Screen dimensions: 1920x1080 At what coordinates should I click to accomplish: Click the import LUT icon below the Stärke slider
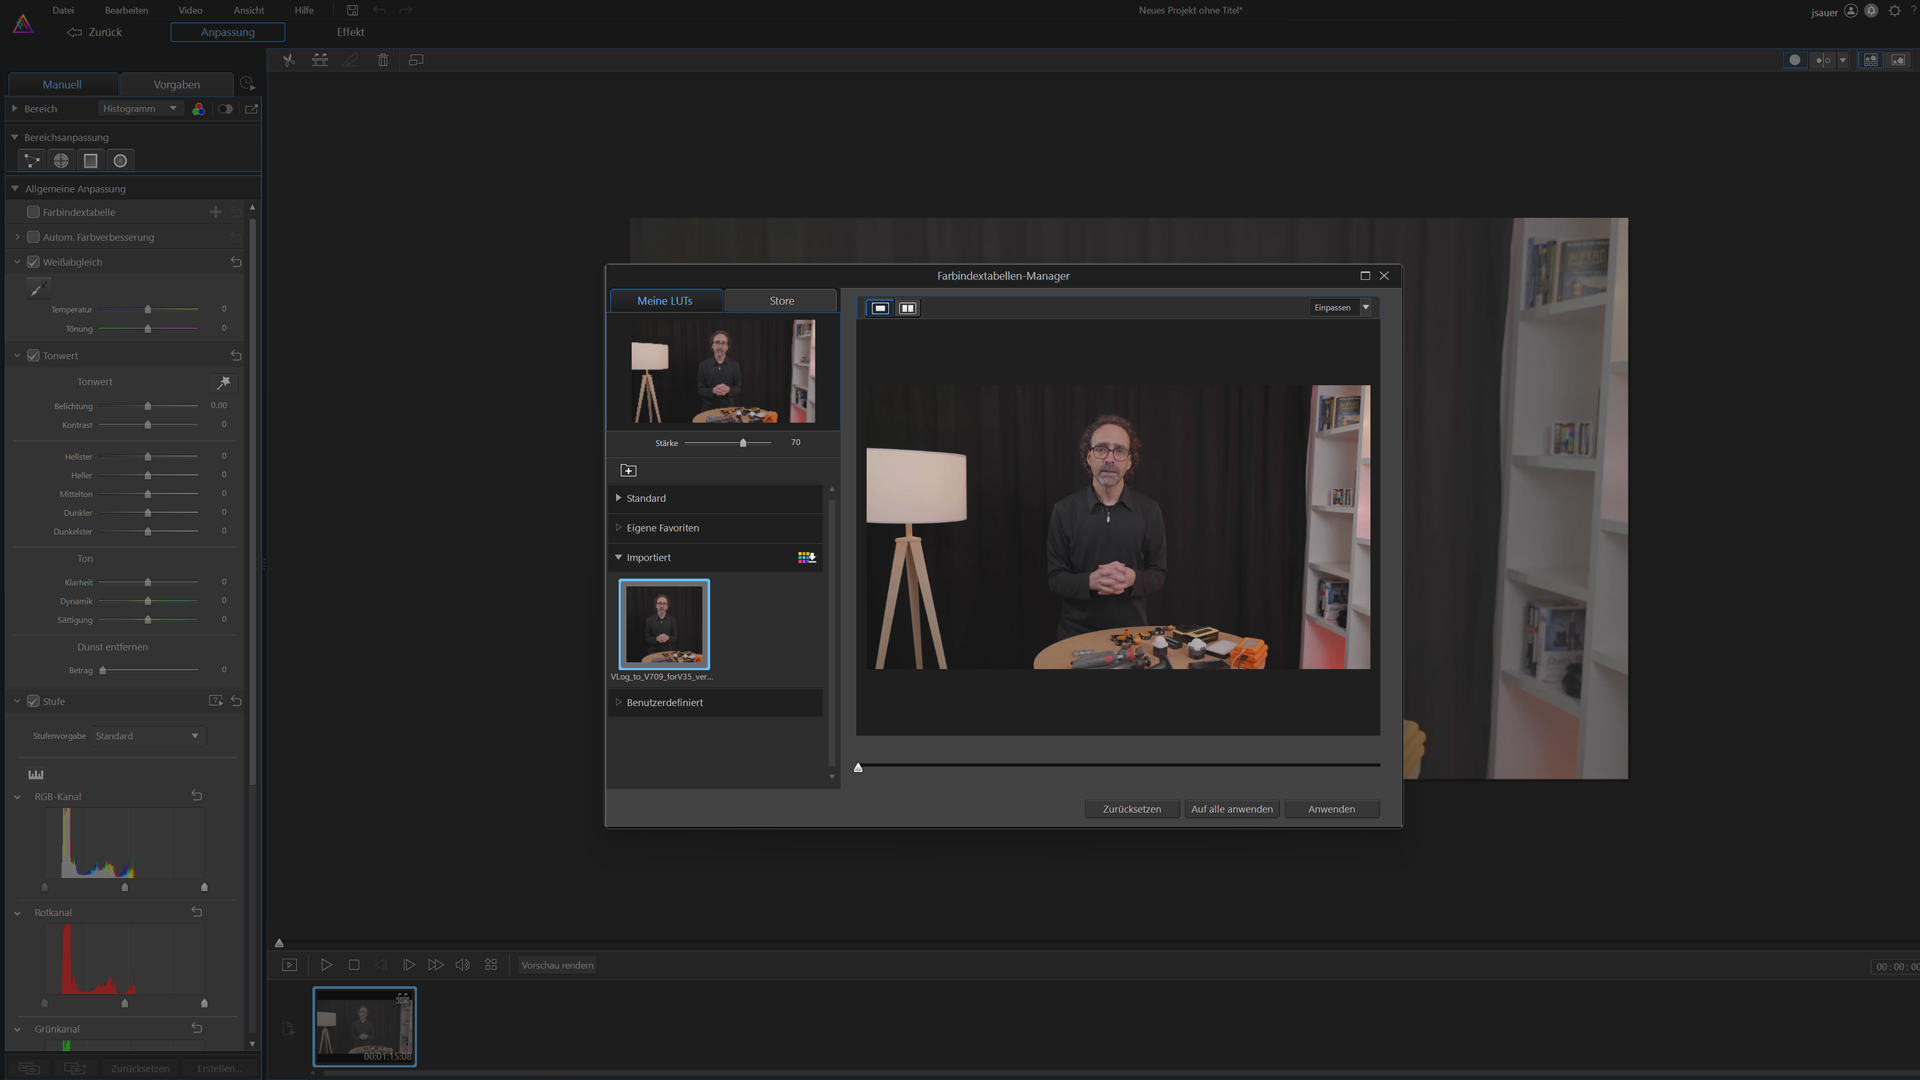coord(628,470)
